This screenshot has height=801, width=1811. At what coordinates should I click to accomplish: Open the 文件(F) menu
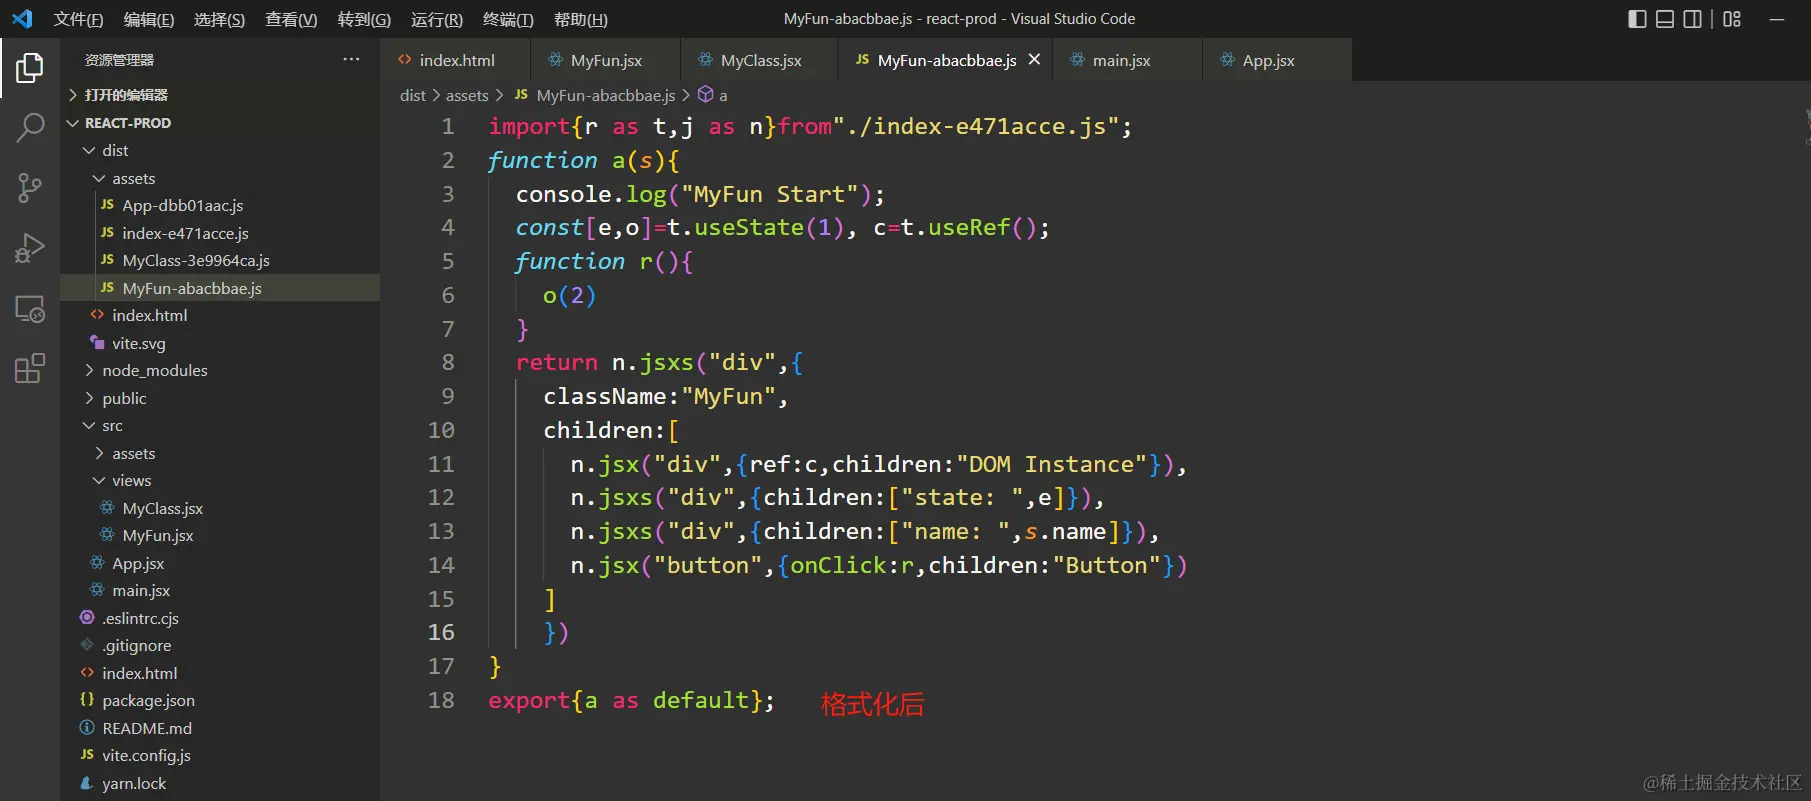(78, 19)
